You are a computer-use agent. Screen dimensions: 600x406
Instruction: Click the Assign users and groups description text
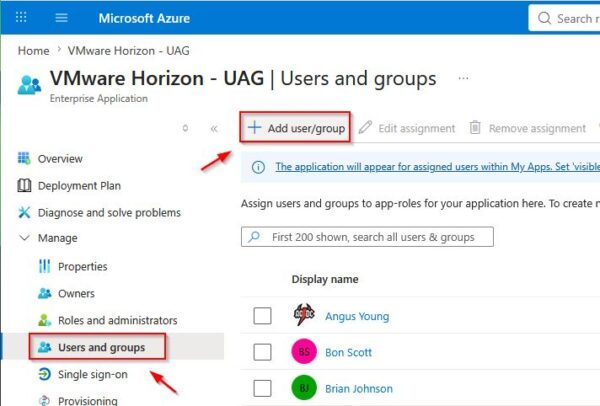420,203
